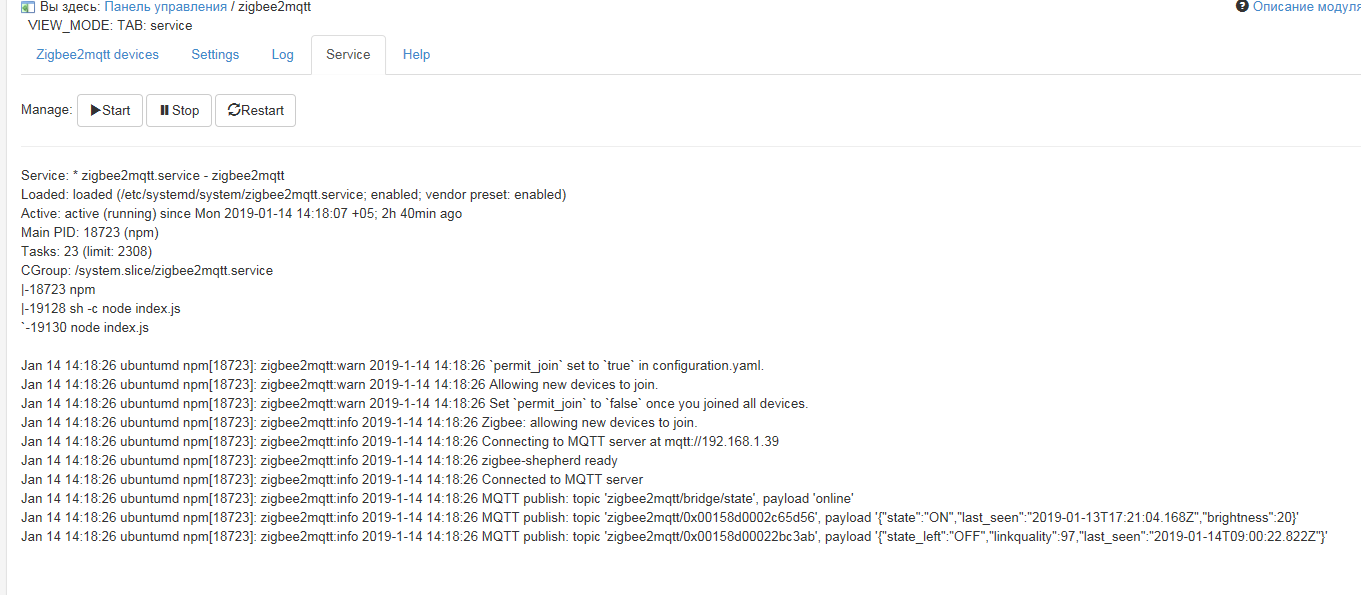1361x595 pixels.
Task: Click the log line about permit_join set to true
Action: click(392, 365)
